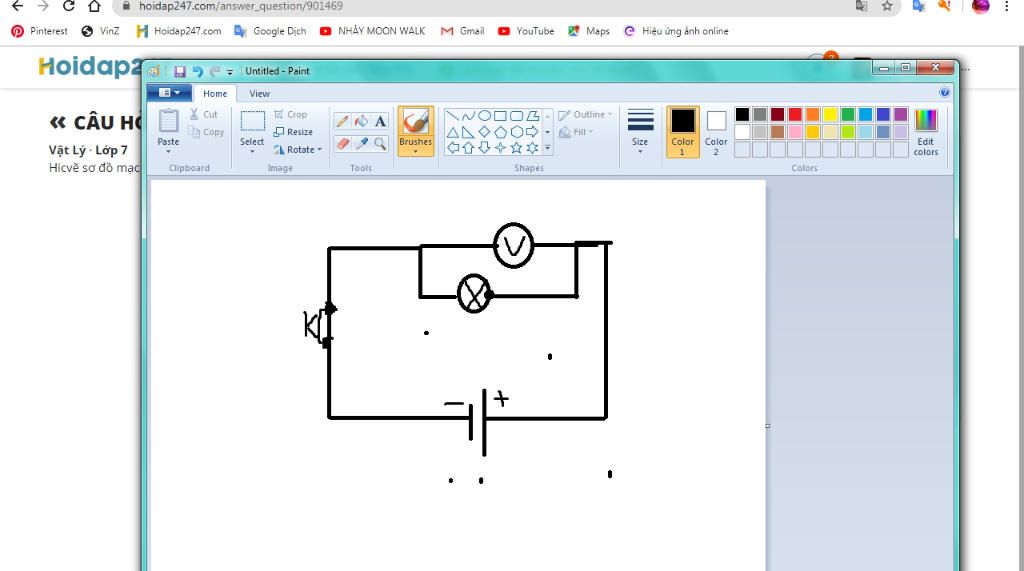
Task: Open the Maps bookmark
Action: click(x=588, y=31)
